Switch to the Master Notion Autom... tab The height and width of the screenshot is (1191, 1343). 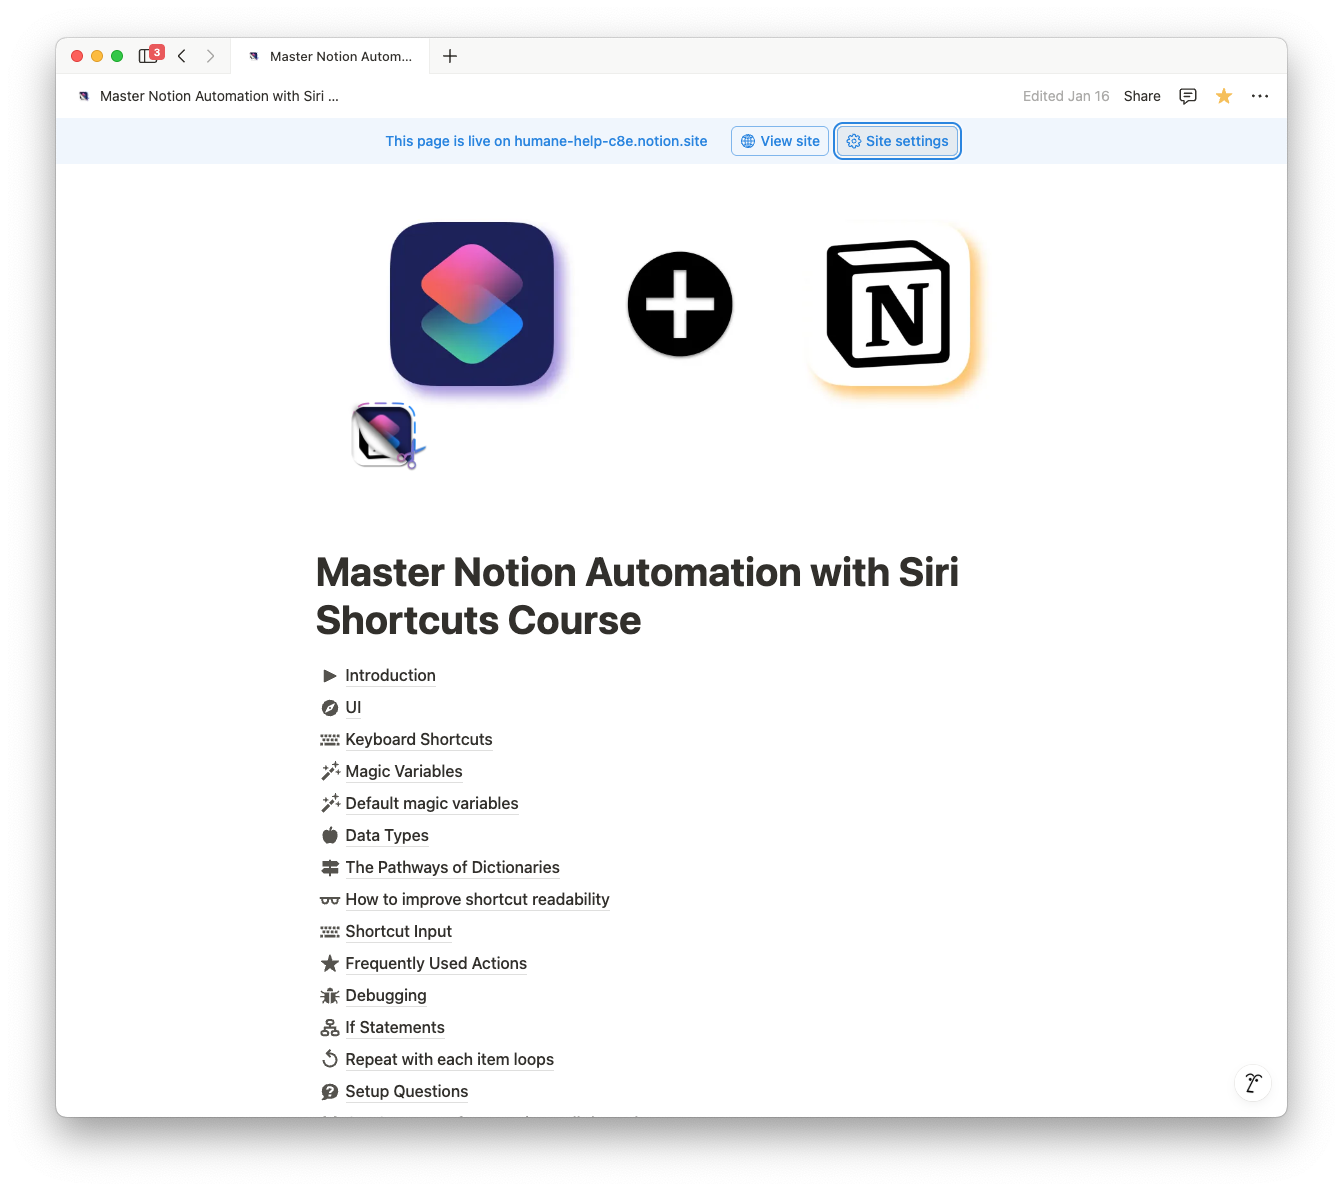pos(330,56)
